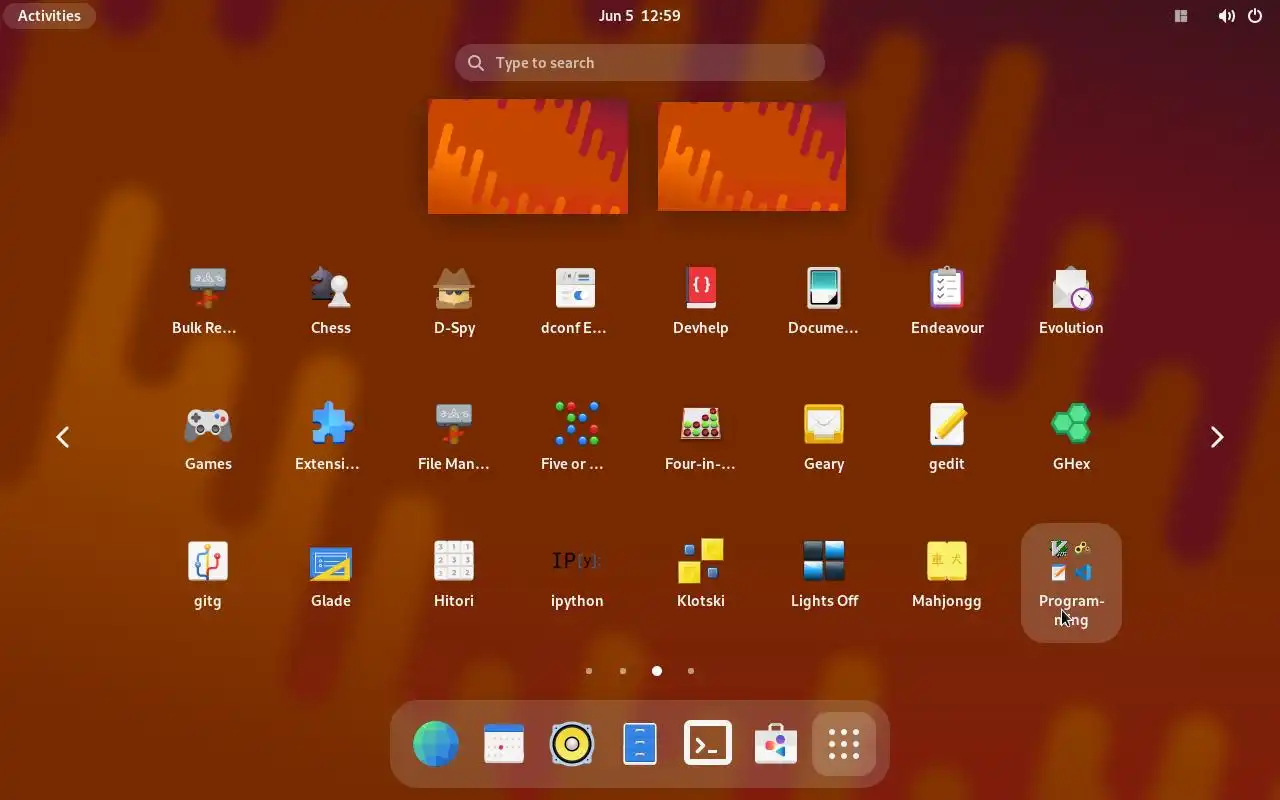Image resolution: width=1280 pixels, height=800 pixels.
Task: Click the Type to search field
Action: coord(640,63)
